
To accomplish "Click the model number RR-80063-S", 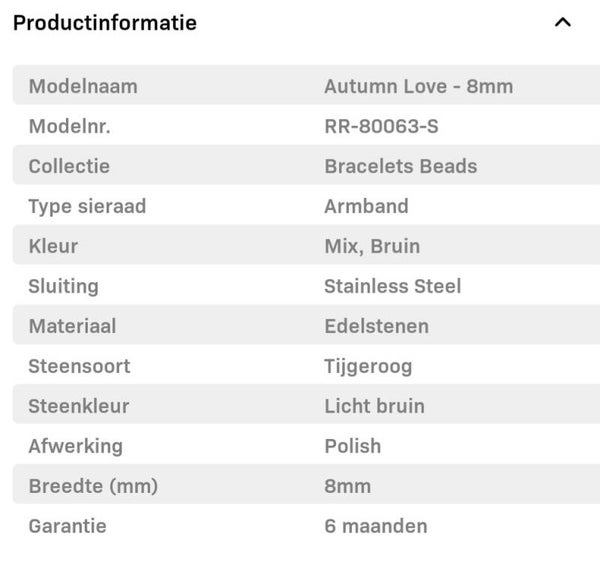I will point(381,126).
